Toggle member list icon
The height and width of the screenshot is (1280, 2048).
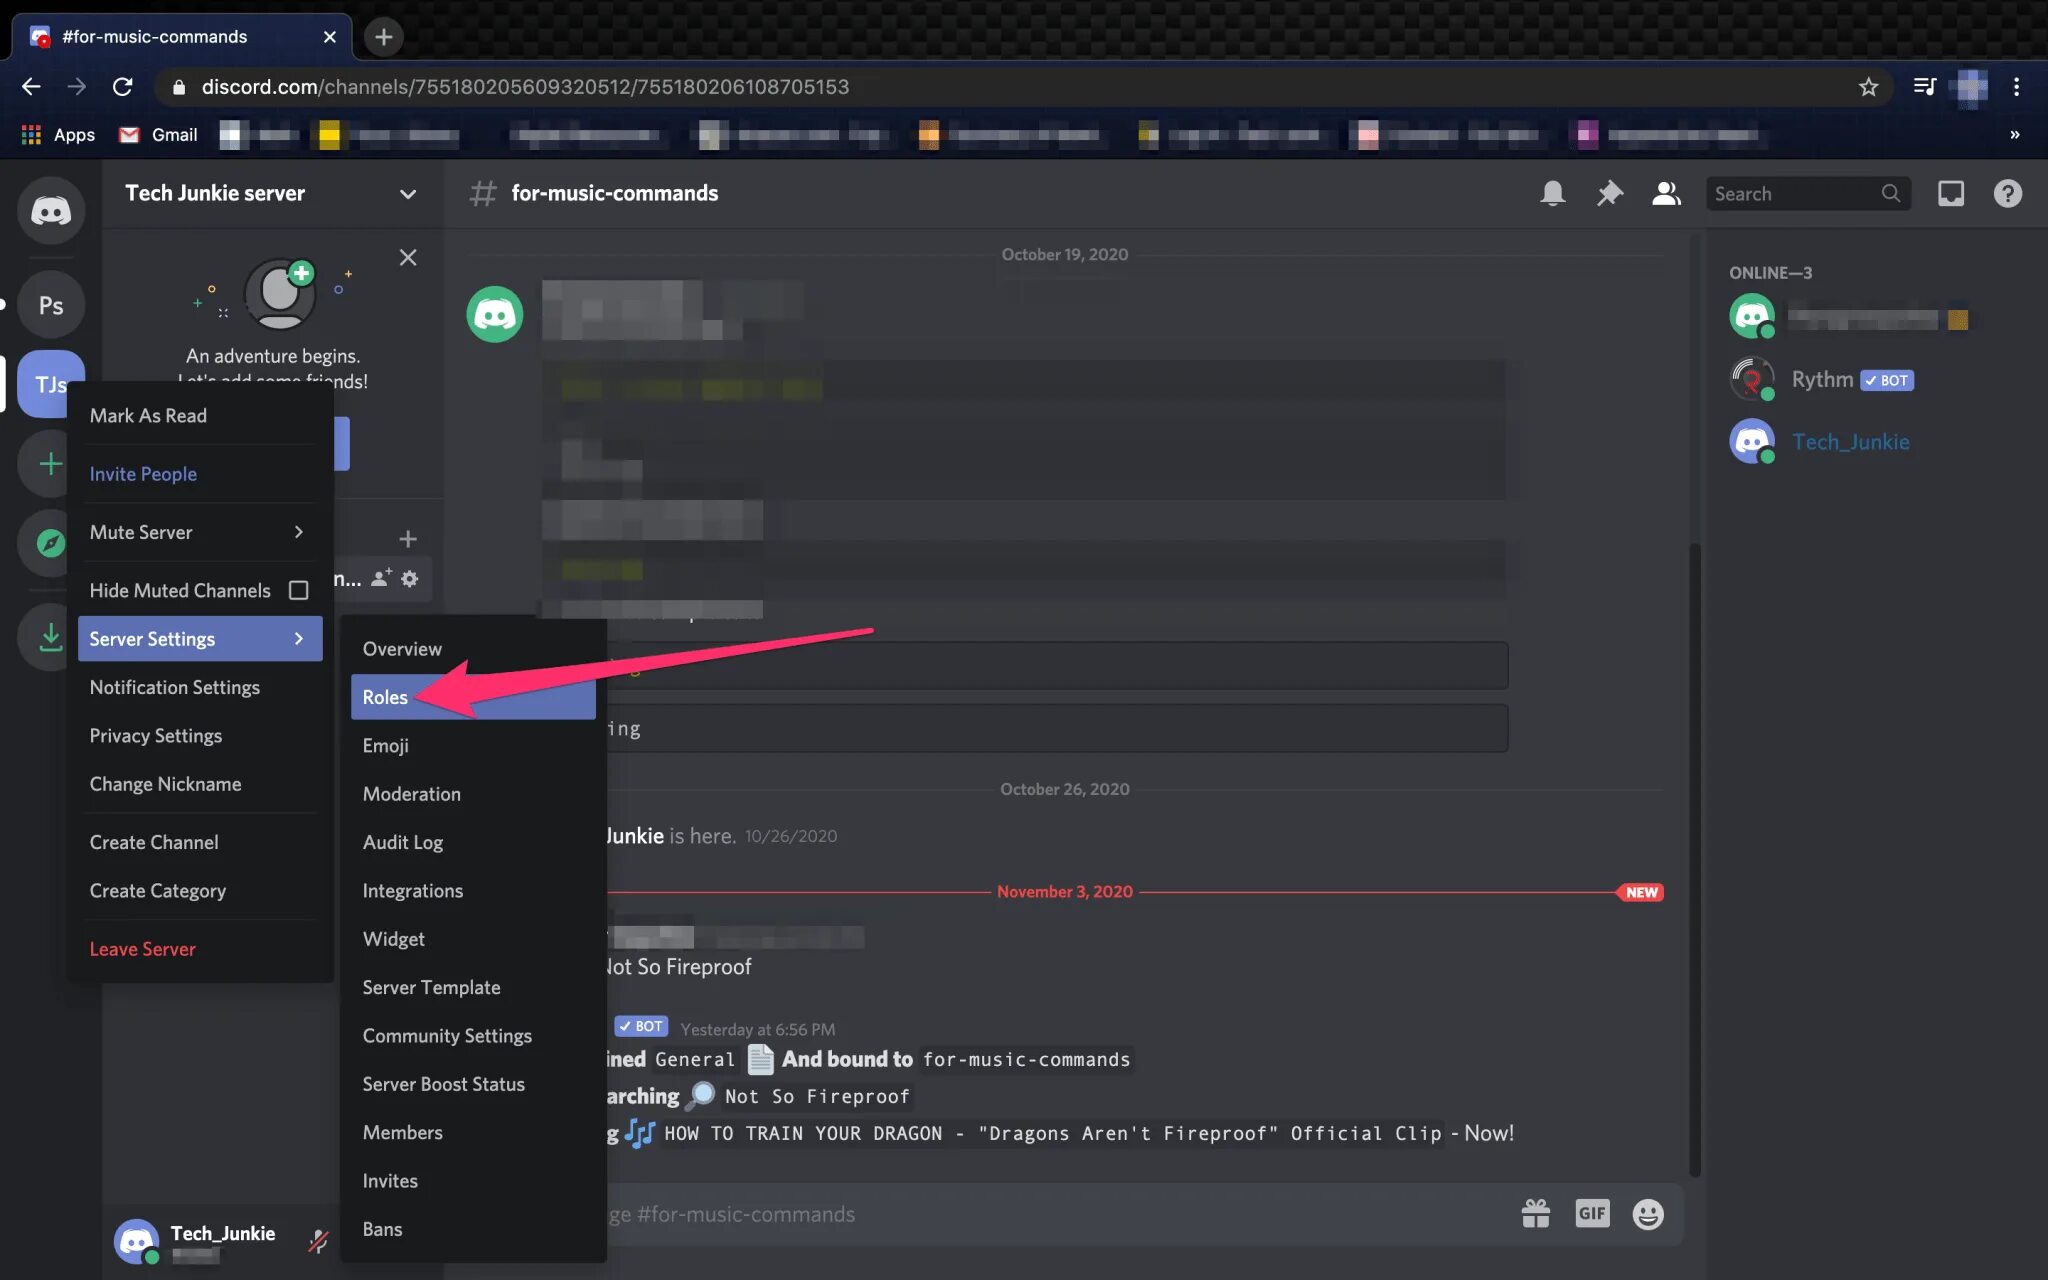[x=1665, y=193]
